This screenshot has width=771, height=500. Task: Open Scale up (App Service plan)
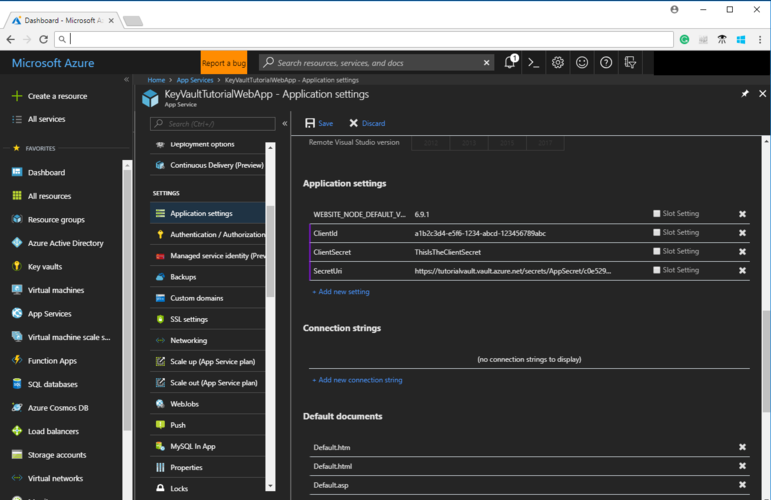tap(208, 361)
